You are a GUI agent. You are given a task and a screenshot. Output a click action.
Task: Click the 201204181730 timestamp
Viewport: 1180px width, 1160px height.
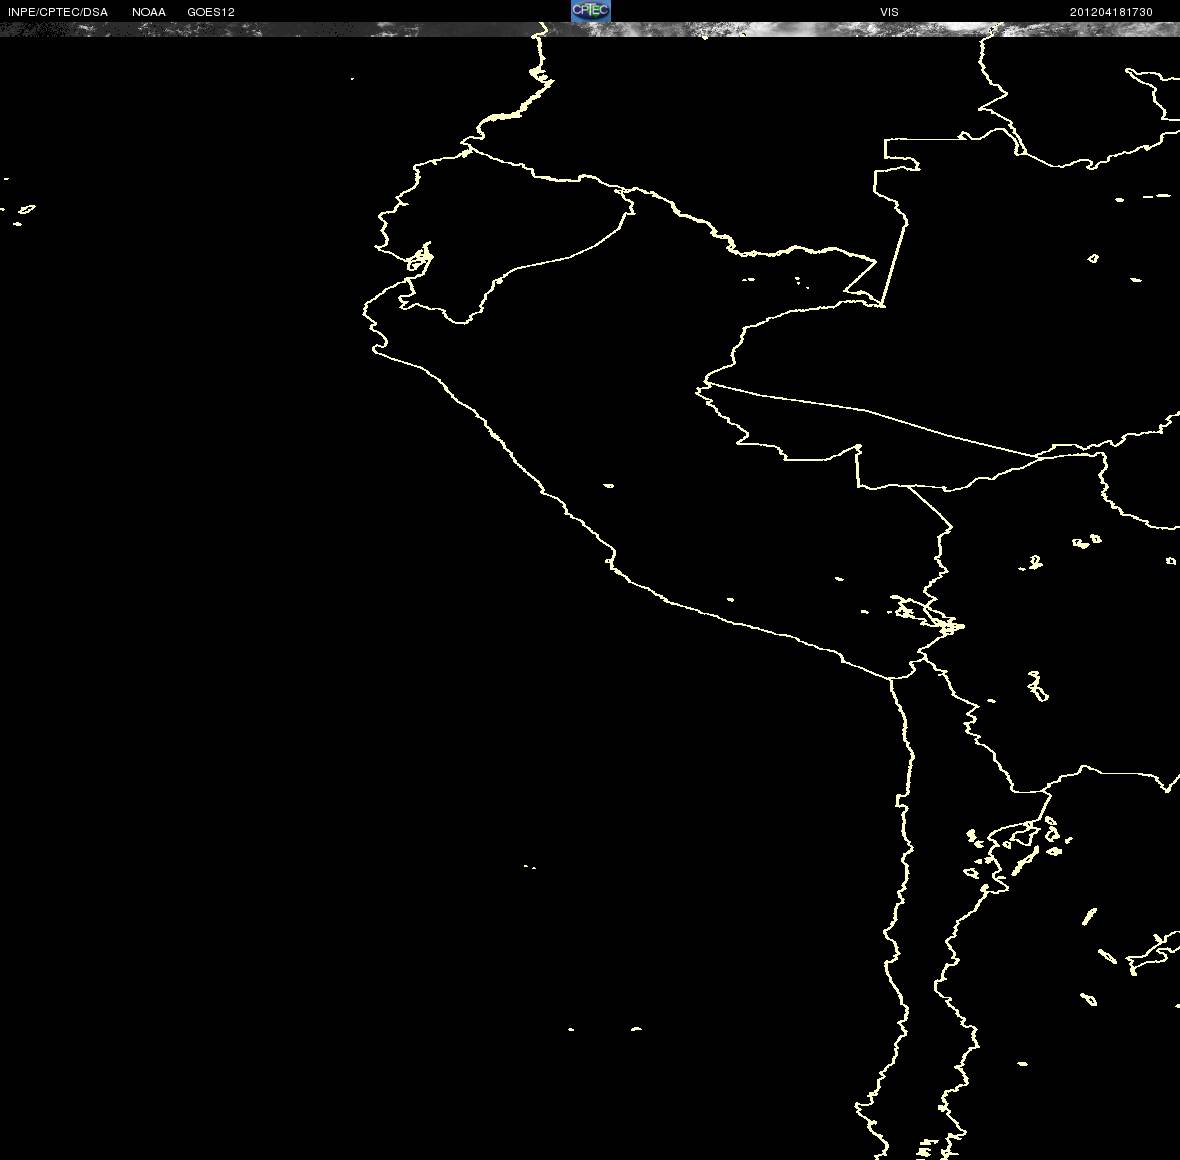(1111, 12)
